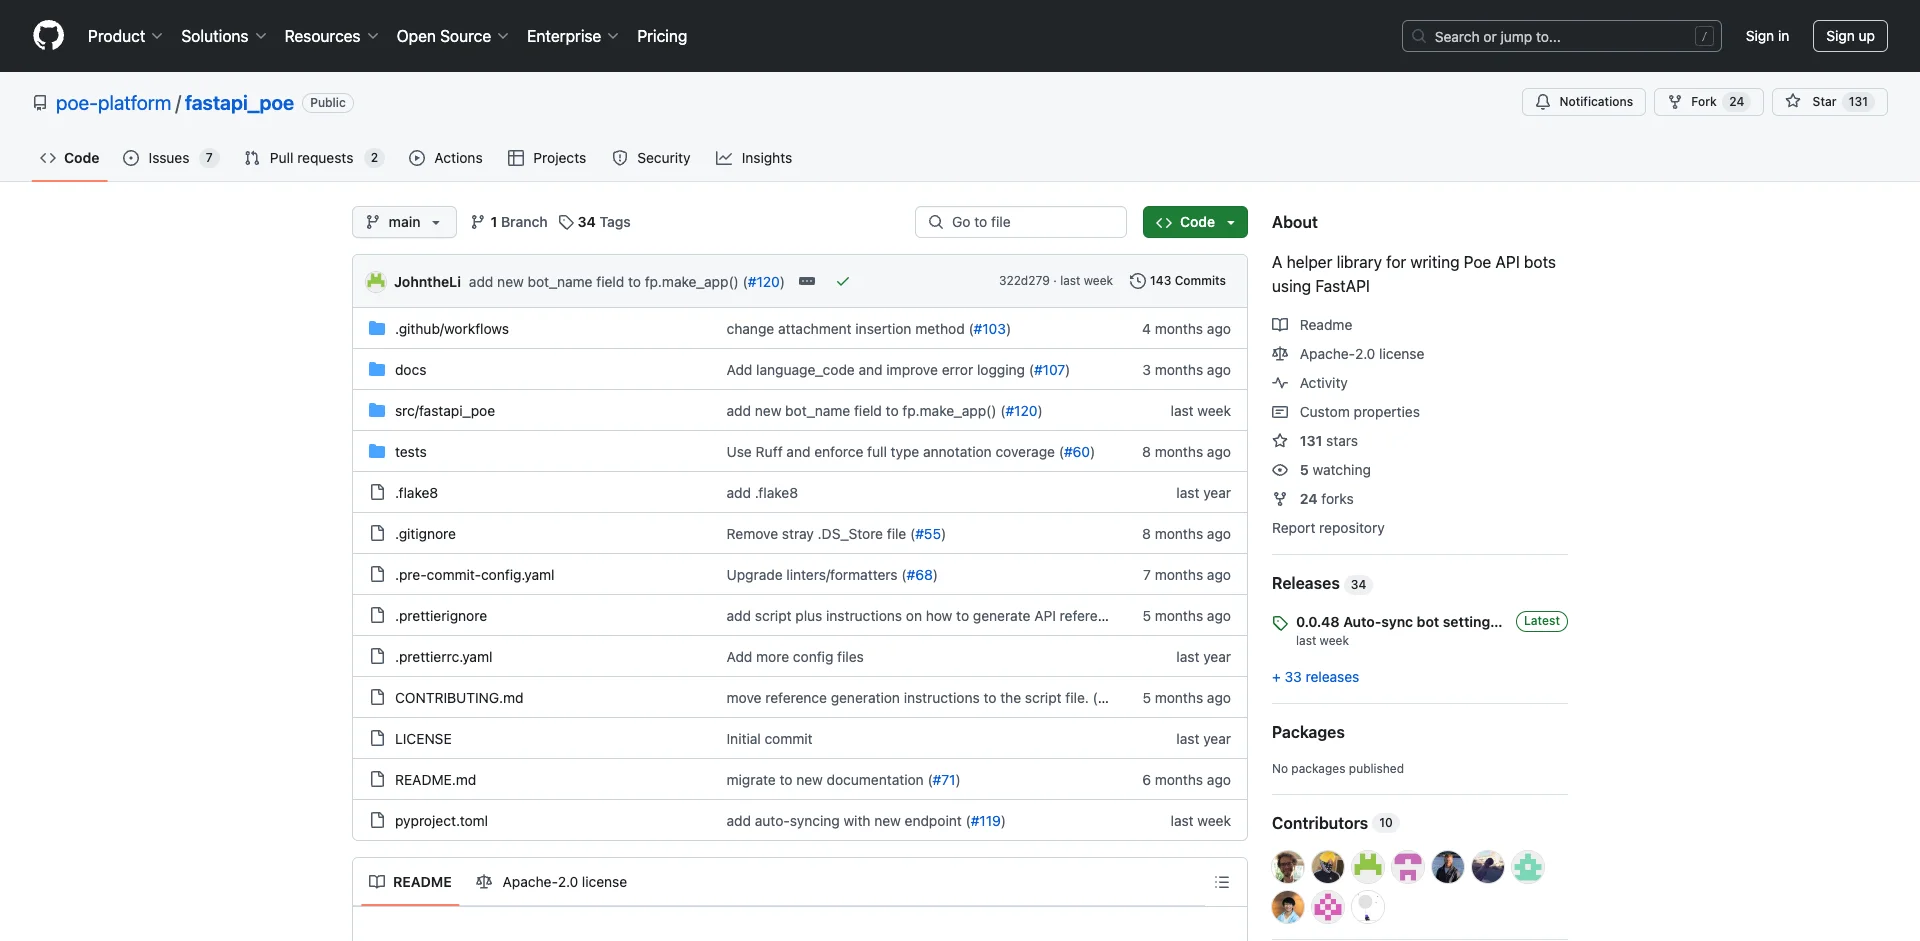Expand commit message ellipsis button
1920x941 pixels.
(807, 281)
